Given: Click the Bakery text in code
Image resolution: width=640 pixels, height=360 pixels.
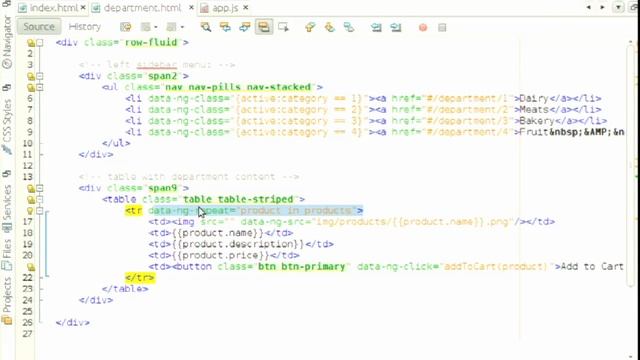Looking at the screenshot, I should tap(537, 121).
